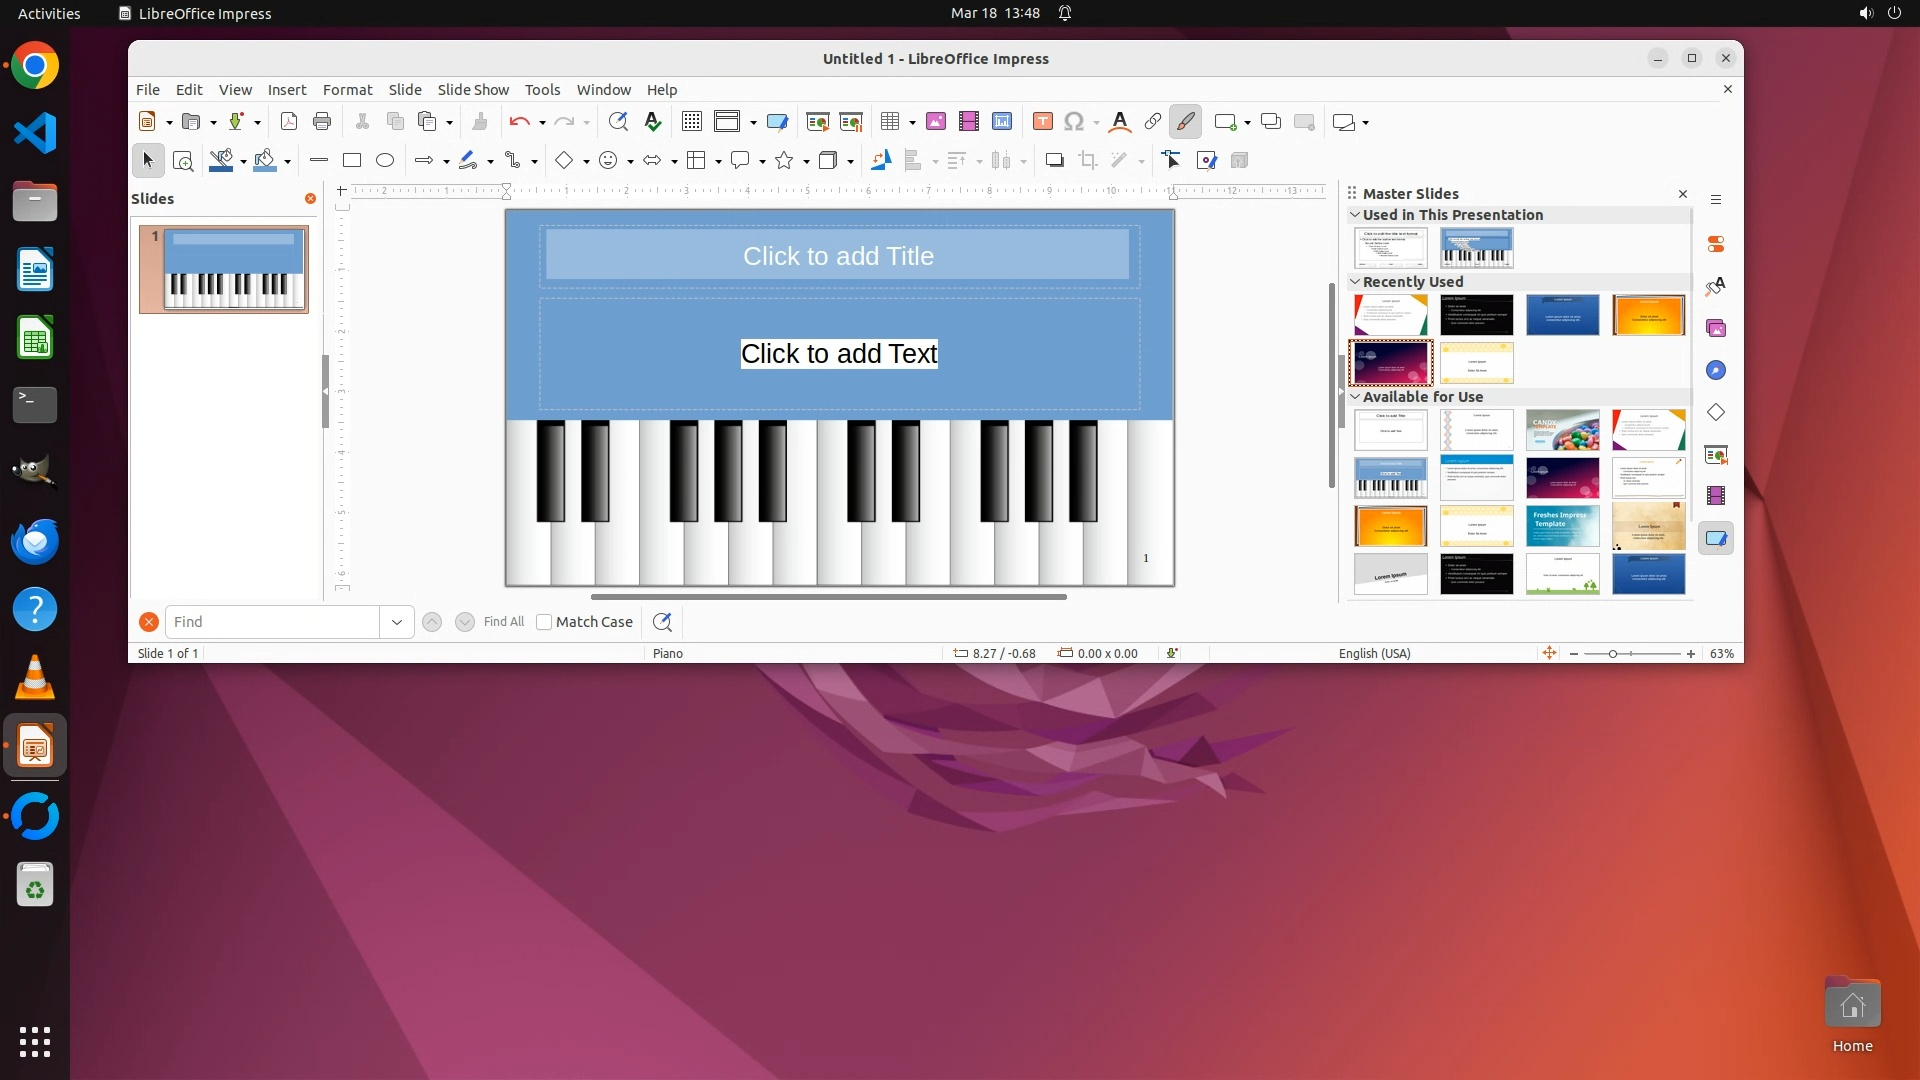This screenshot has width=1920, height=1080.
Task: Collapse the Available for Use section
Action: (x=1355, y=397)
